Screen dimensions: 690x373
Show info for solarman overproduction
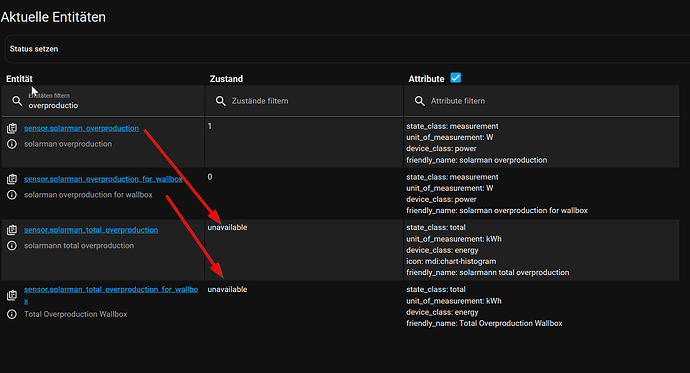[x=12, y=144]
